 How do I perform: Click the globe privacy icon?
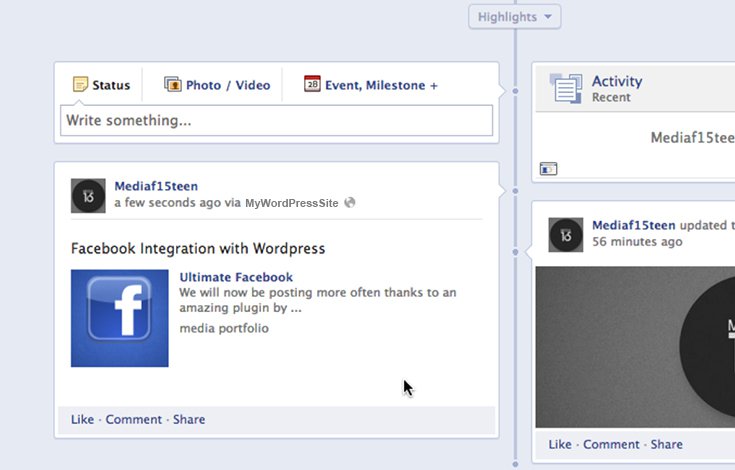350,202
